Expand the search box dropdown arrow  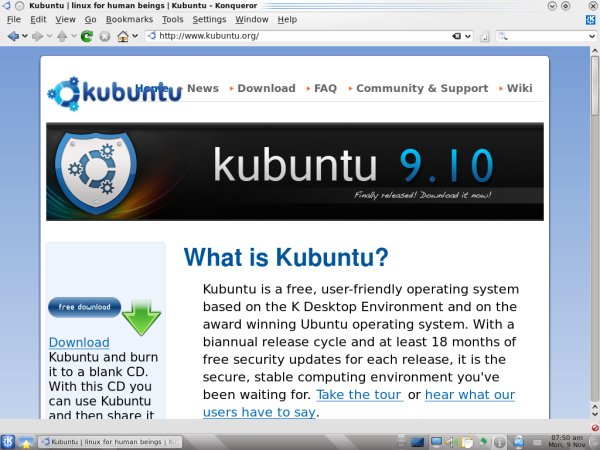coord(592,36)
